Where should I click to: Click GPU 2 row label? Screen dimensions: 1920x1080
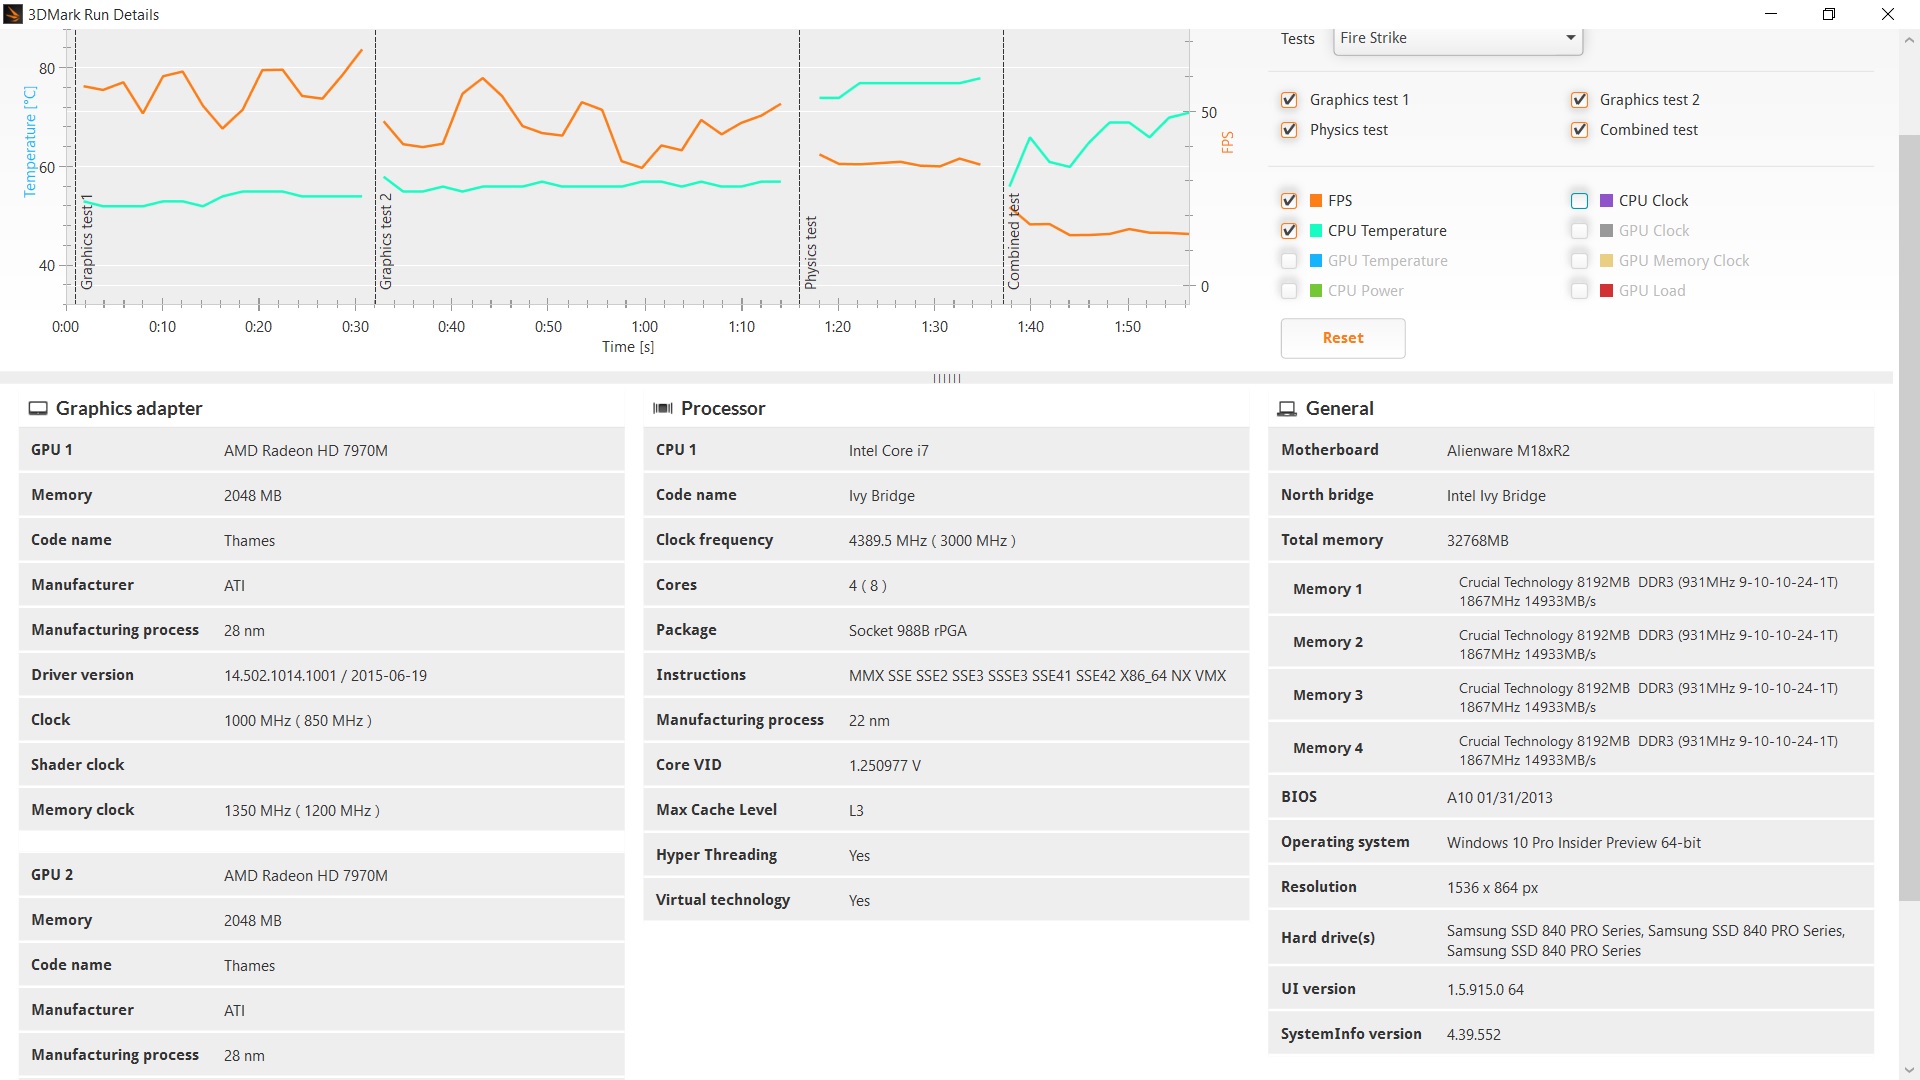coord(52,875)
